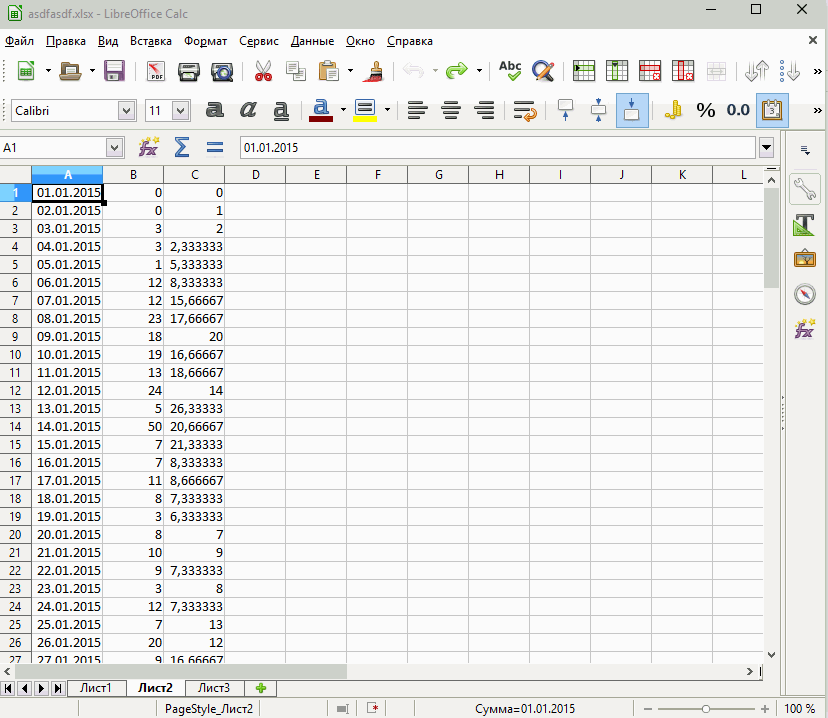Click the Save document icon
The height and width of the screenshot is (718, 828).
pyautogui.click(x=114, y=71)
